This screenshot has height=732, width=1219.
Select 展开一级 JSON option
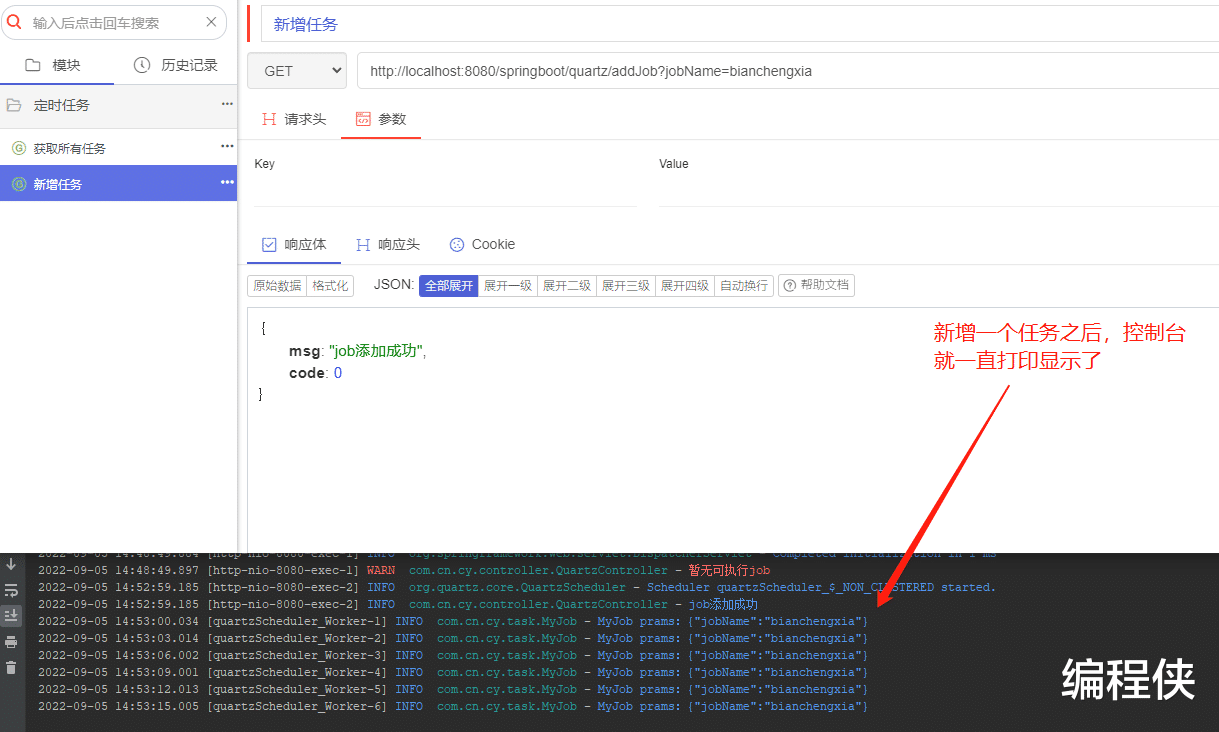[x=508, y=285]
